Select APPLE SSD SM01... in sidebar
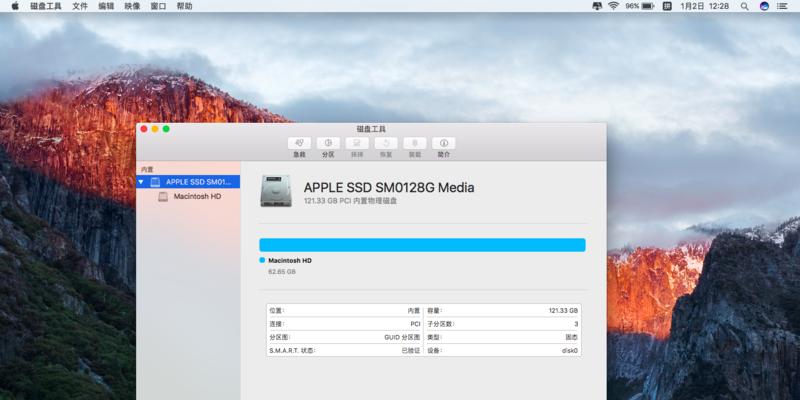 pyautogui.click(x=188, y=182)
